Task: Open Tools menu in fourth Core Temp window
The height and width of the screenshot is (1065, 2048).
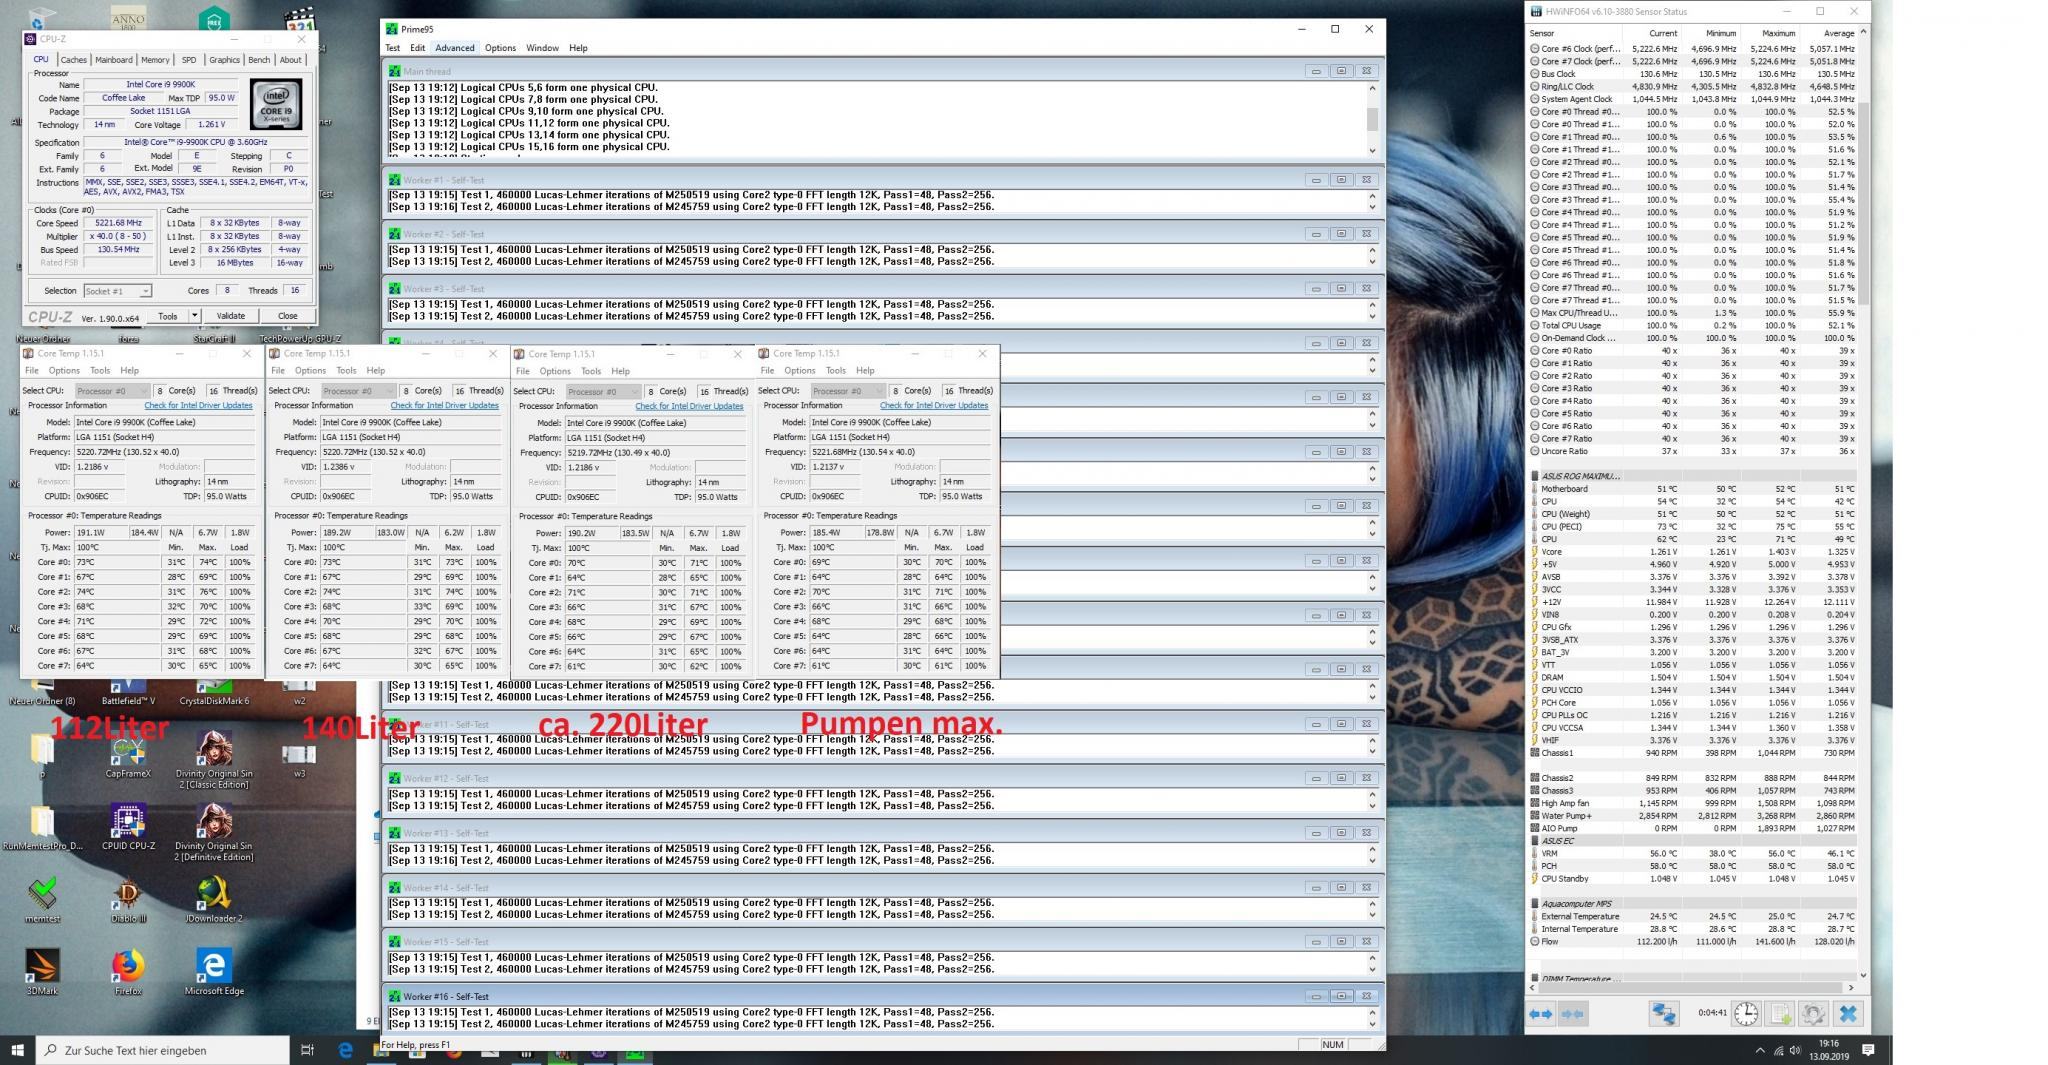Action: click(x=836, y=371)
